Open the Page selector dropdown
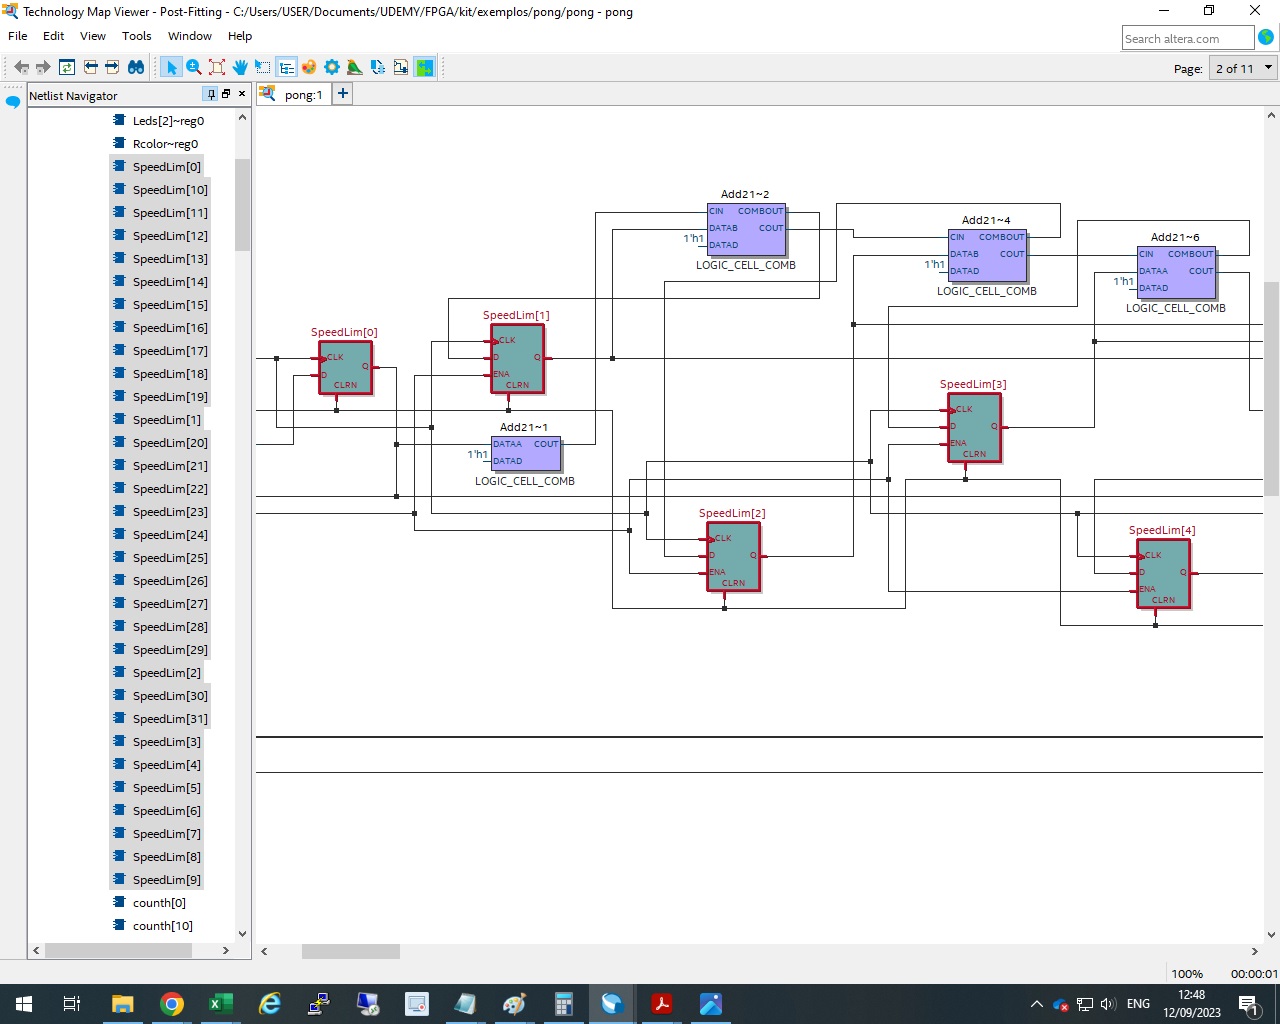The height and width of the screenshot is (1024, 1280). [x=1270, y=68]
